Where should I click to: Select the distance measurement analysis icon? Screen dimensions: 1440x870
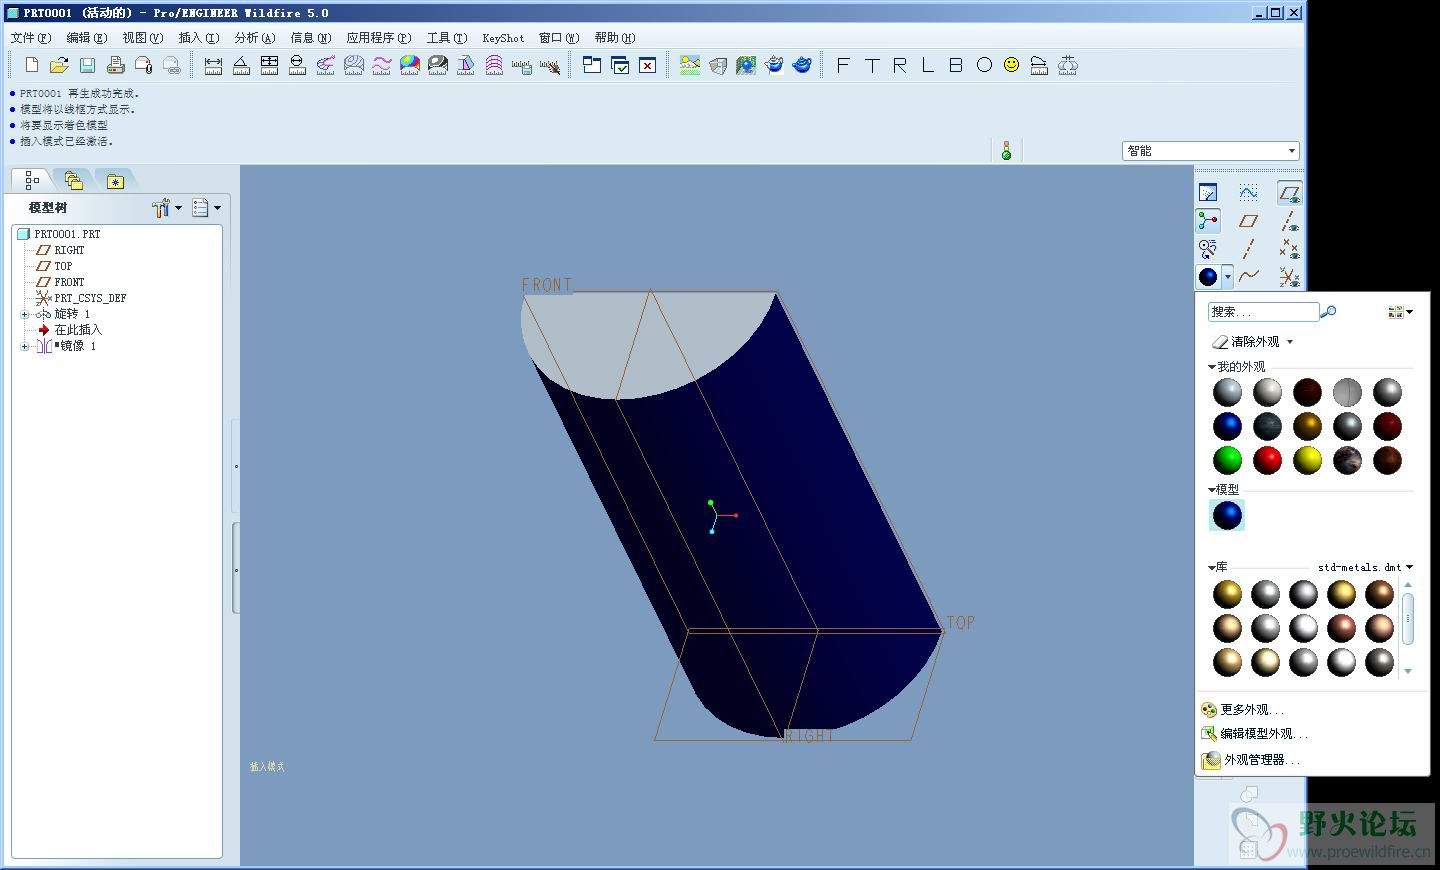(213, 65)
